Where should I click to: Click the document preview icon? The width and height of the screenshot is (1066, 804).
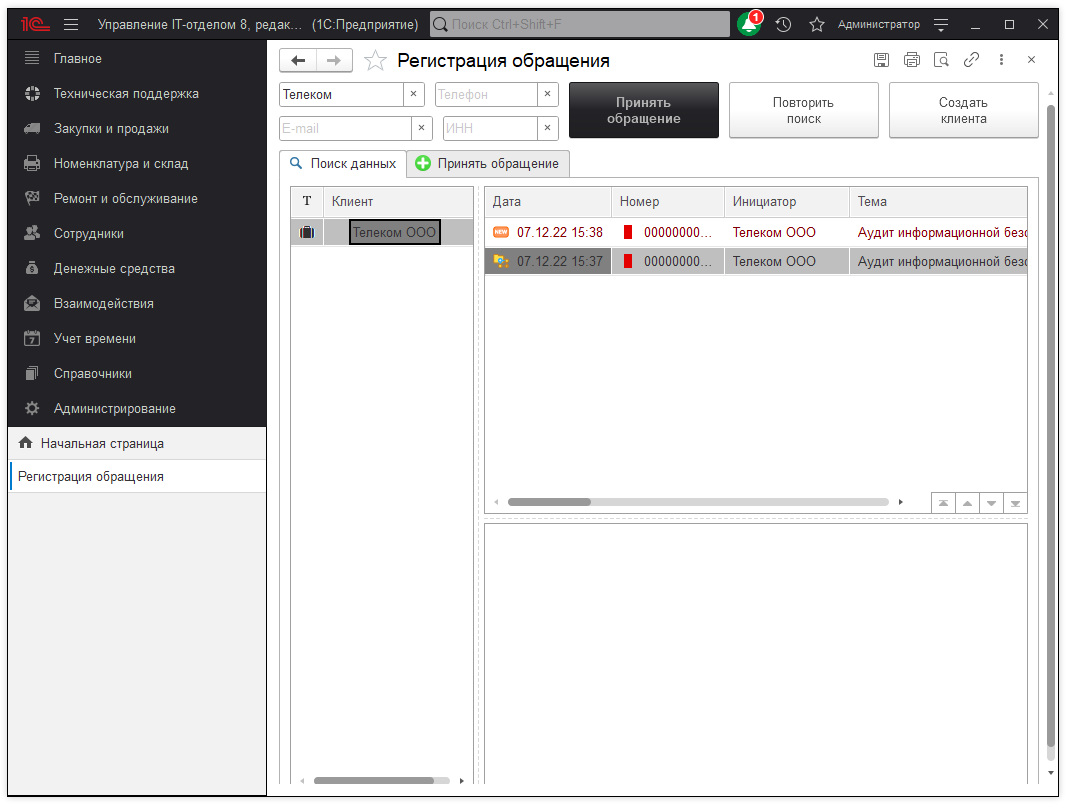[941, 60]
